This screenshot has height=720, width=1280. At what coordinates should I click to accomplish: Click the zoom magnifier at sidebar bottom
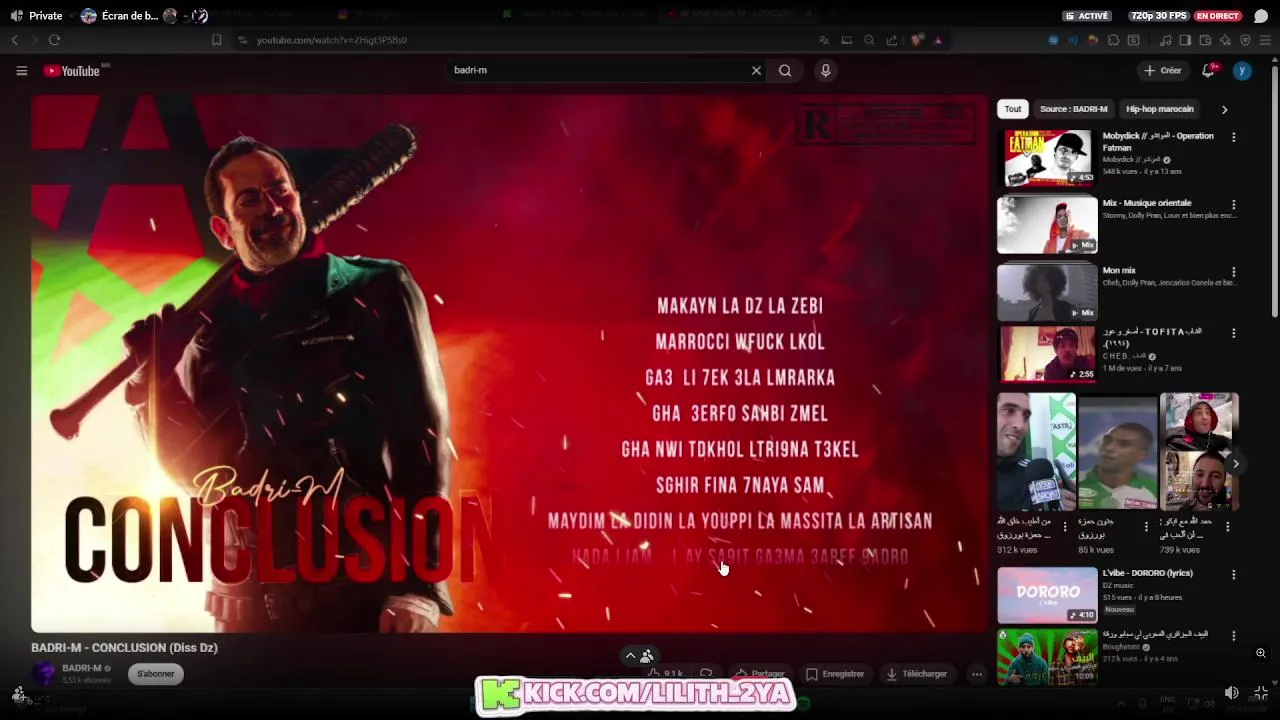[1261, 653]
